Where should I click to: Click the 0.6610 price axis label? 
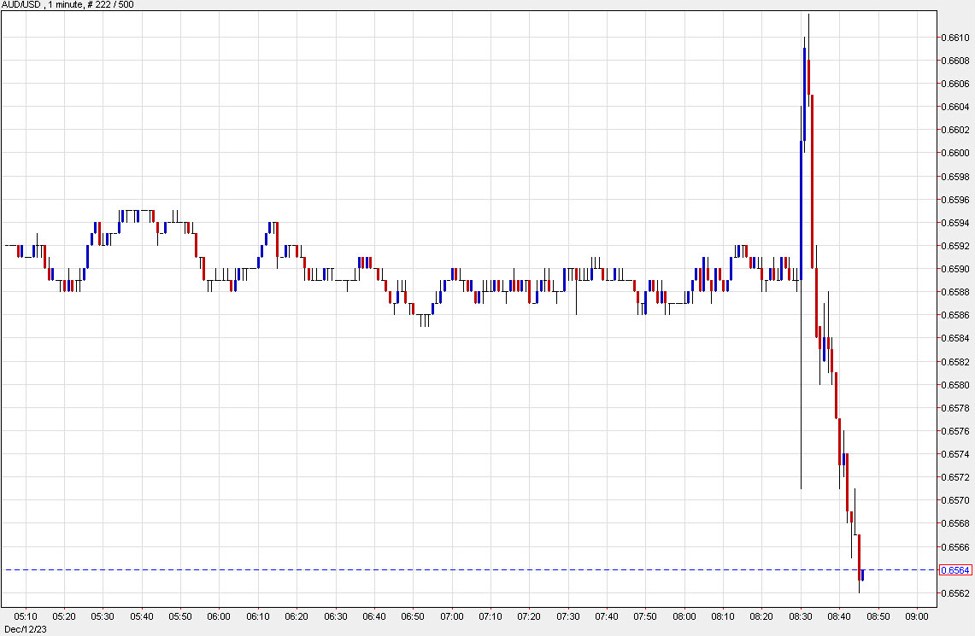click(x=953, y=37)
